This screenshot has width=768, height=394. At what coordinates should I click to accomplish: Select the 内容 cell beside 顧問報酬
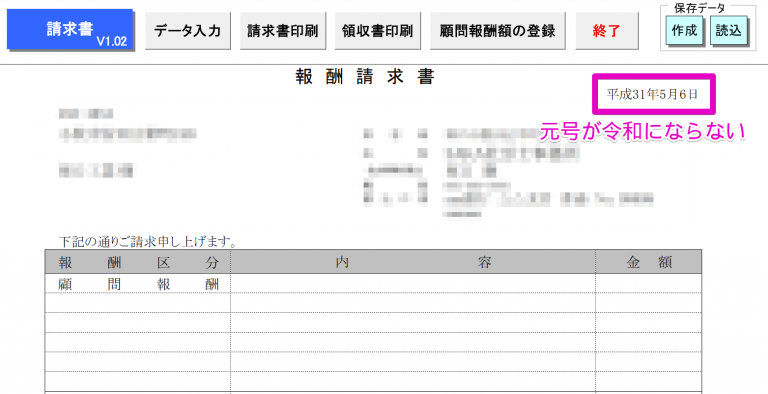[413, 284]
